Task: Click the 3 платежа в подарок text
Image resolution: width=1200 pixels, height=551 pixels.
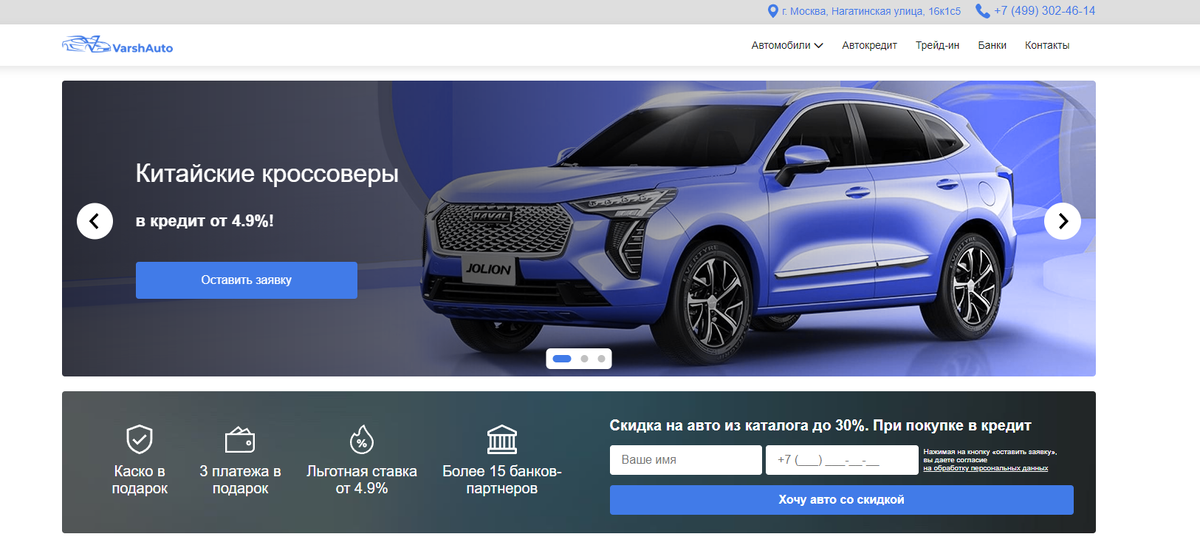Action: coord(240,480)
